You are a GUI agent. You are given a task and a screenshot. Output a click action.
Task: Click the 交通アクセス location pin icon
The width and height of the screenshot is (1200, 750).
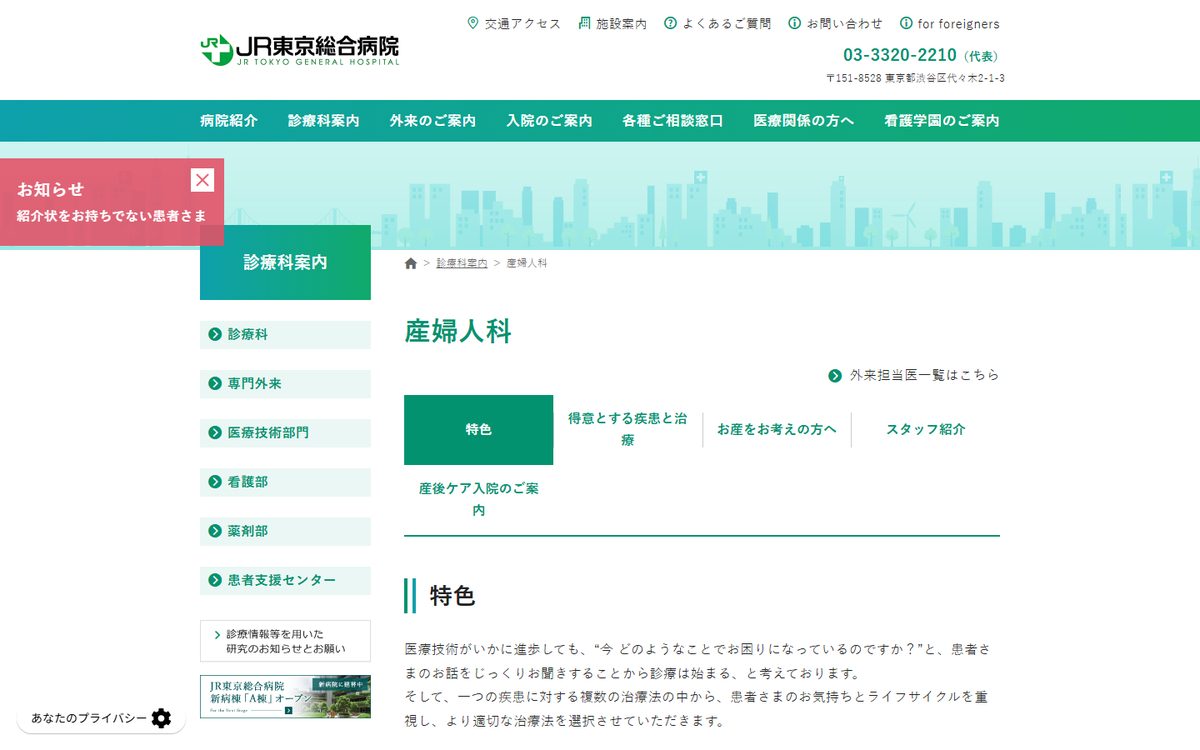point(473,23)
